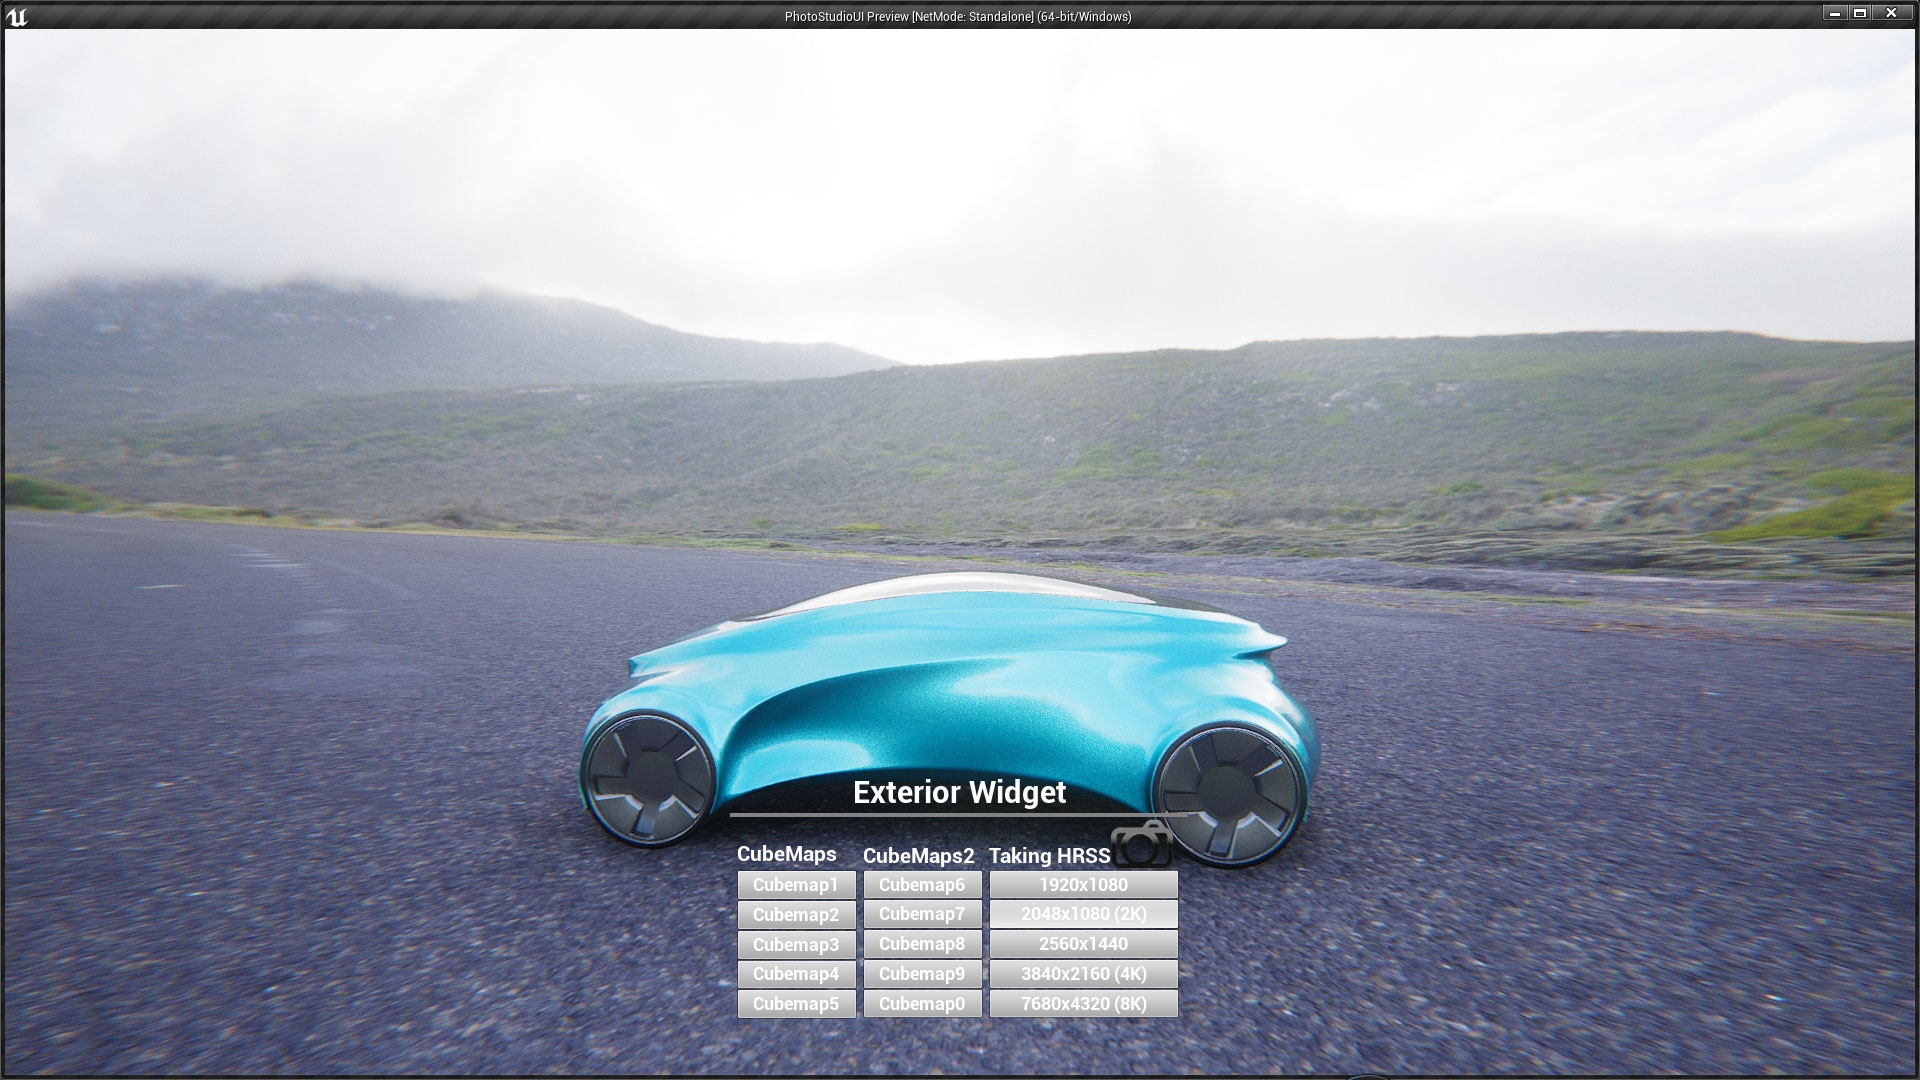Image resolution: width=1920 pixels, height=1080 pixels.
Task: Apply Cubemap2 environment
Action: click(796, 915)
